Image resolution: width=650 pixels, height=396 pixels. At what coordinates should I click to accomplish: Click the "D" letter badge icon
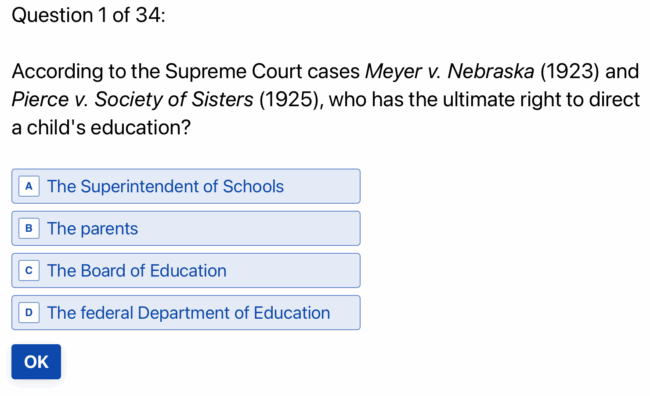tap(29, 313)
